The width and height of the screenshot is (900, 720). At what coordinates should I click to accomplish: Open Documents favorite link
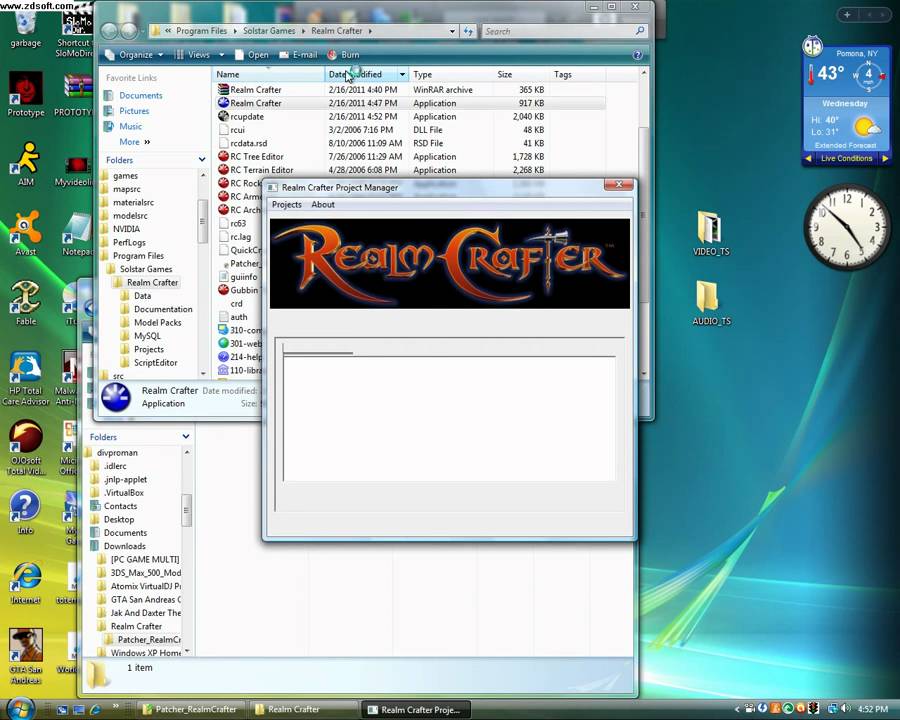[x=141, y=95]
